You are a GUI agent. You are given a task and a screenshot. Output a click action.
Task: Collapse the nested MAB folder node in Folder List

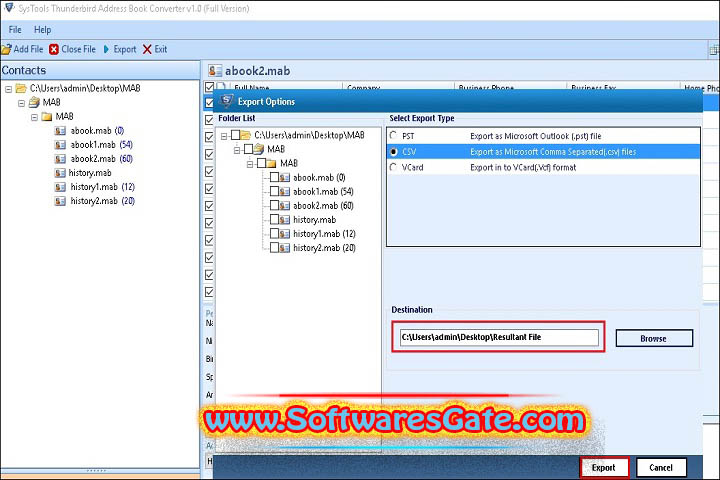point(250,164)
